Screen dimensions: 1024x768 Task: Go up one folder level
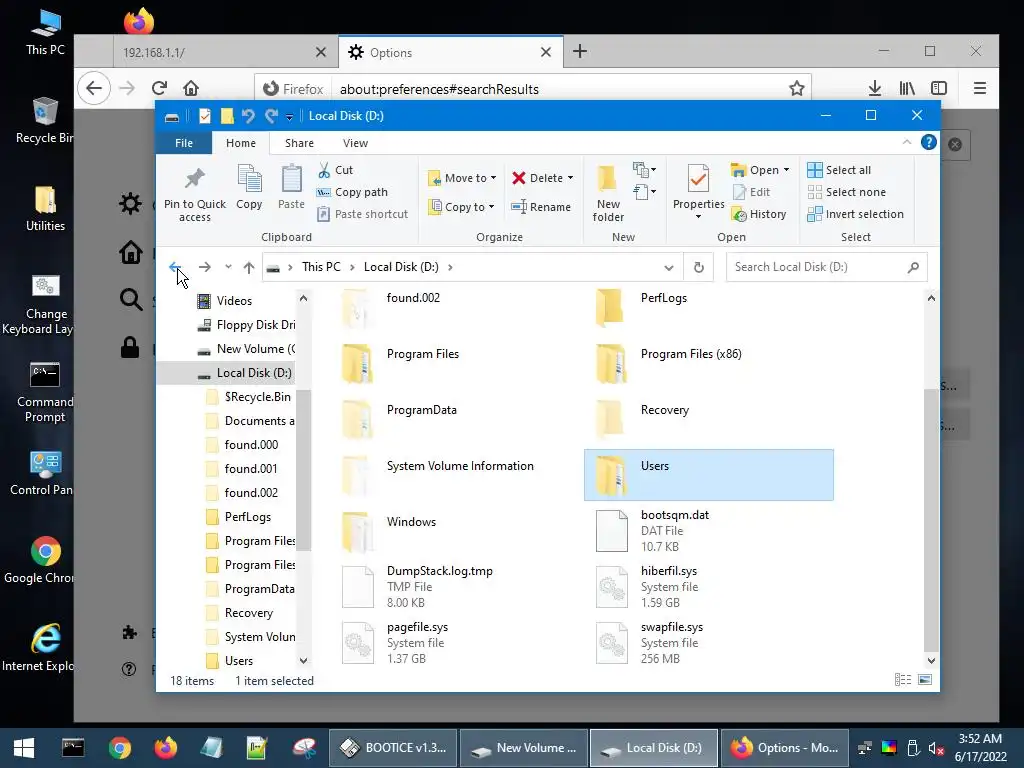pos(249,267)
